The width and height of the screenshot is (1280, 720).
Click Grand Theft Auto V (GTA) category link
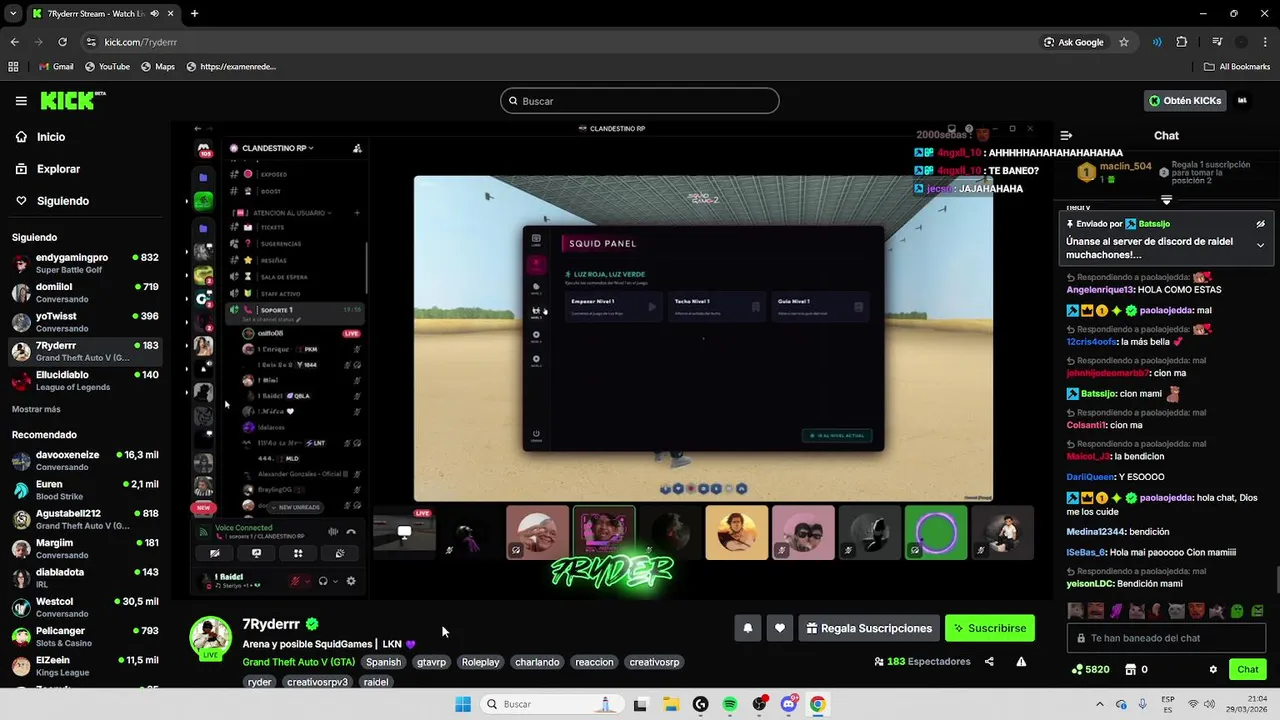[299, 662]
